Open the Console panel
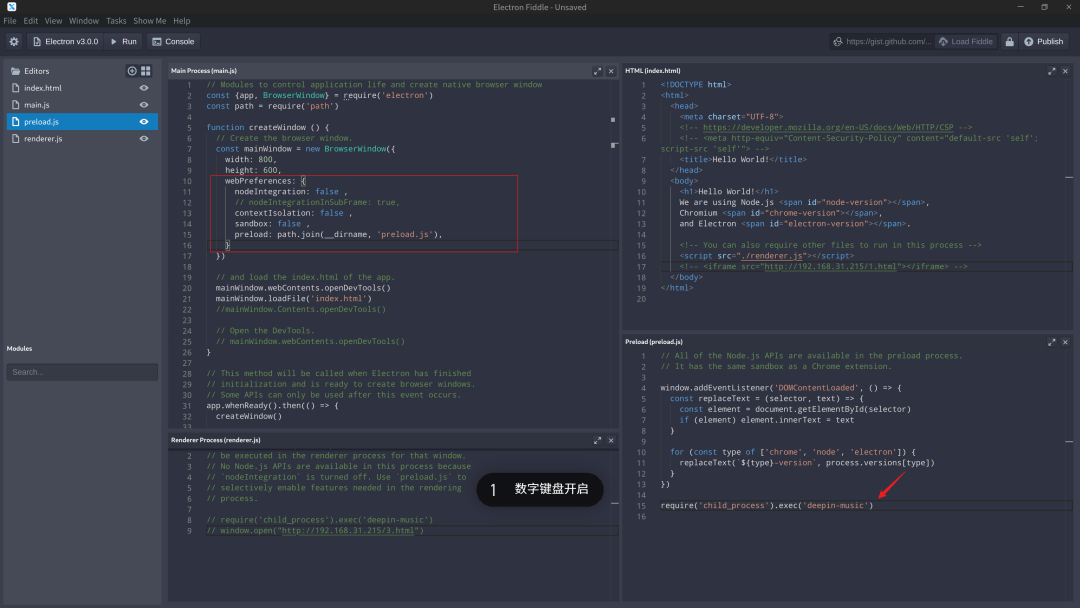 [173, 41]
